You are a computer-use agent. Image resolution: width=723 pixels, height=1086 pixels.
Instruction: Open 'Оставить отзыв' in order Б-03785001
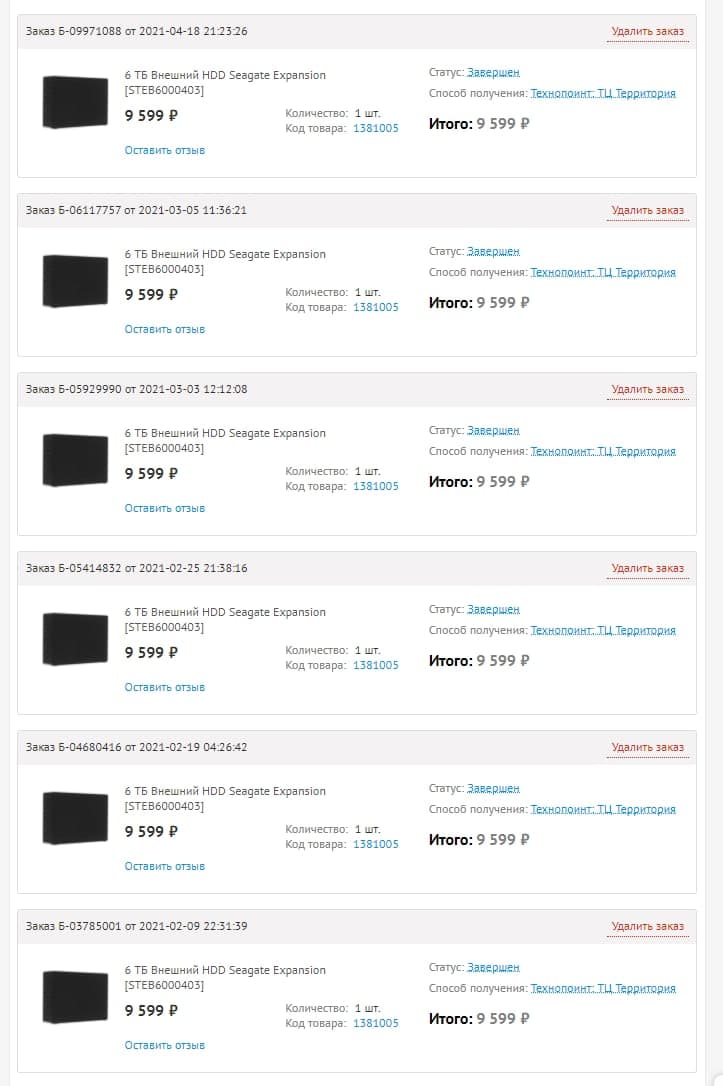(164, 1045)
